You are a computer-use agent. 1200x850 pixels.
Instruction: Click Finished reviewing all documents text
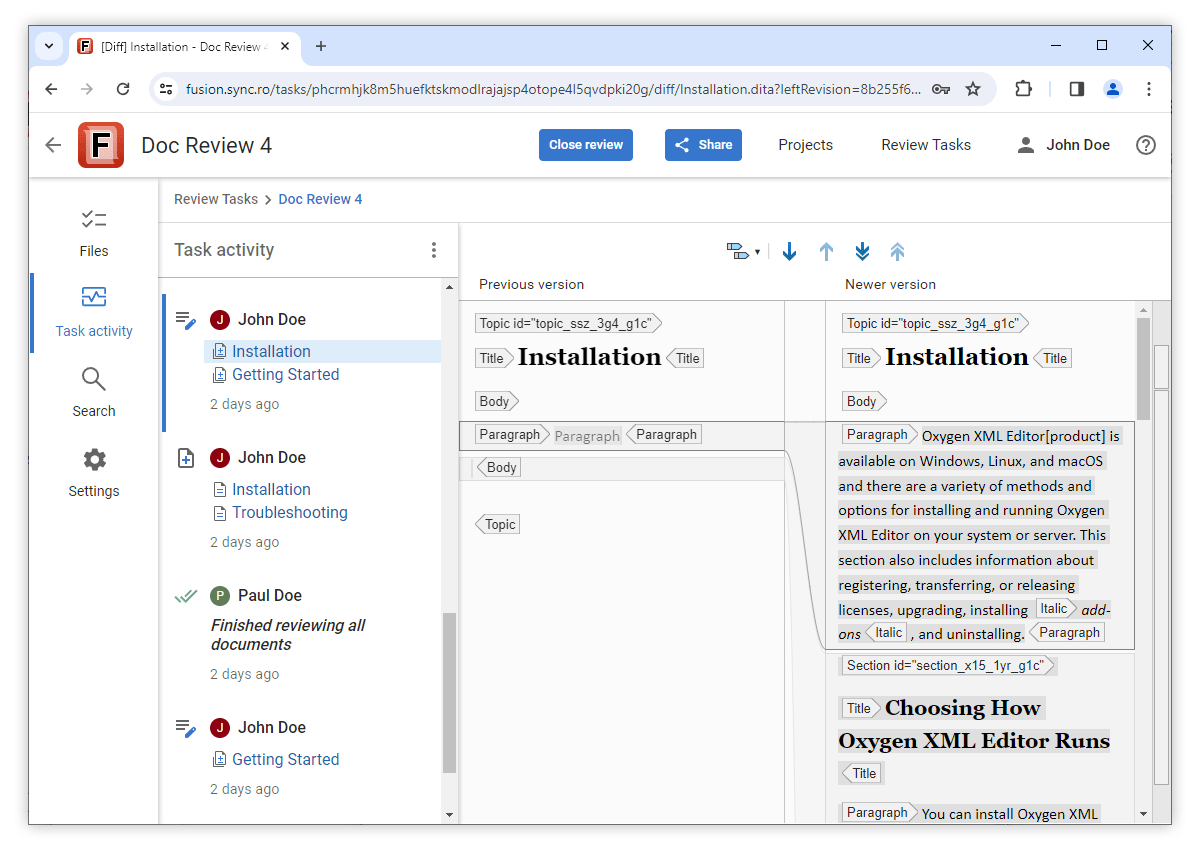pos(288,635)
